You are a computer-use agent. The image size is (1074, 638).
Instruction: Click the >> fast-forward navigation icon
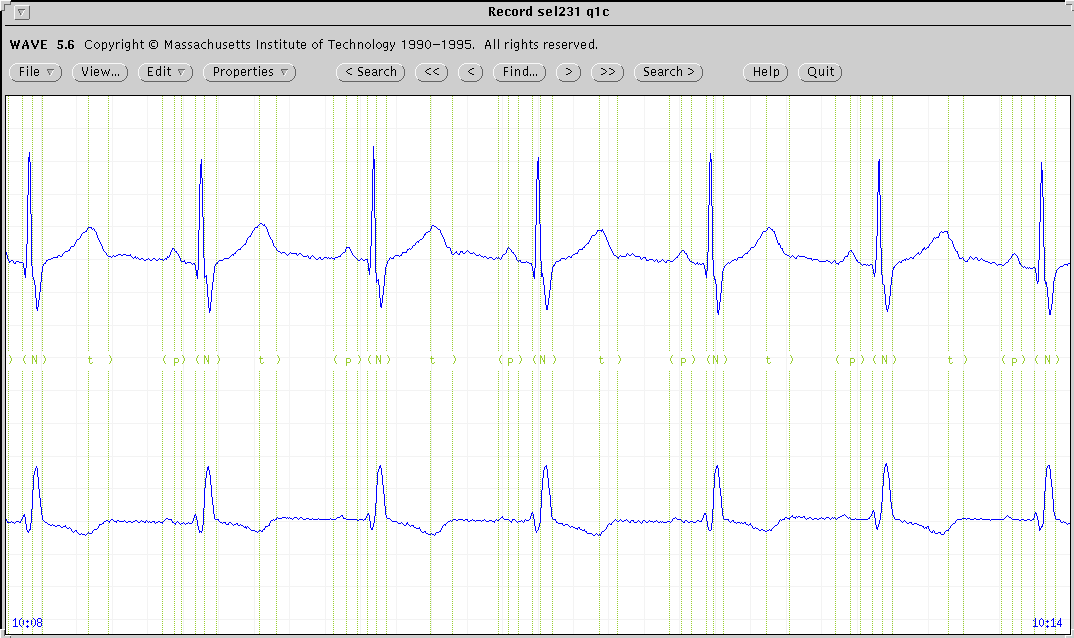pyautogui.click(x=607, y=72)
